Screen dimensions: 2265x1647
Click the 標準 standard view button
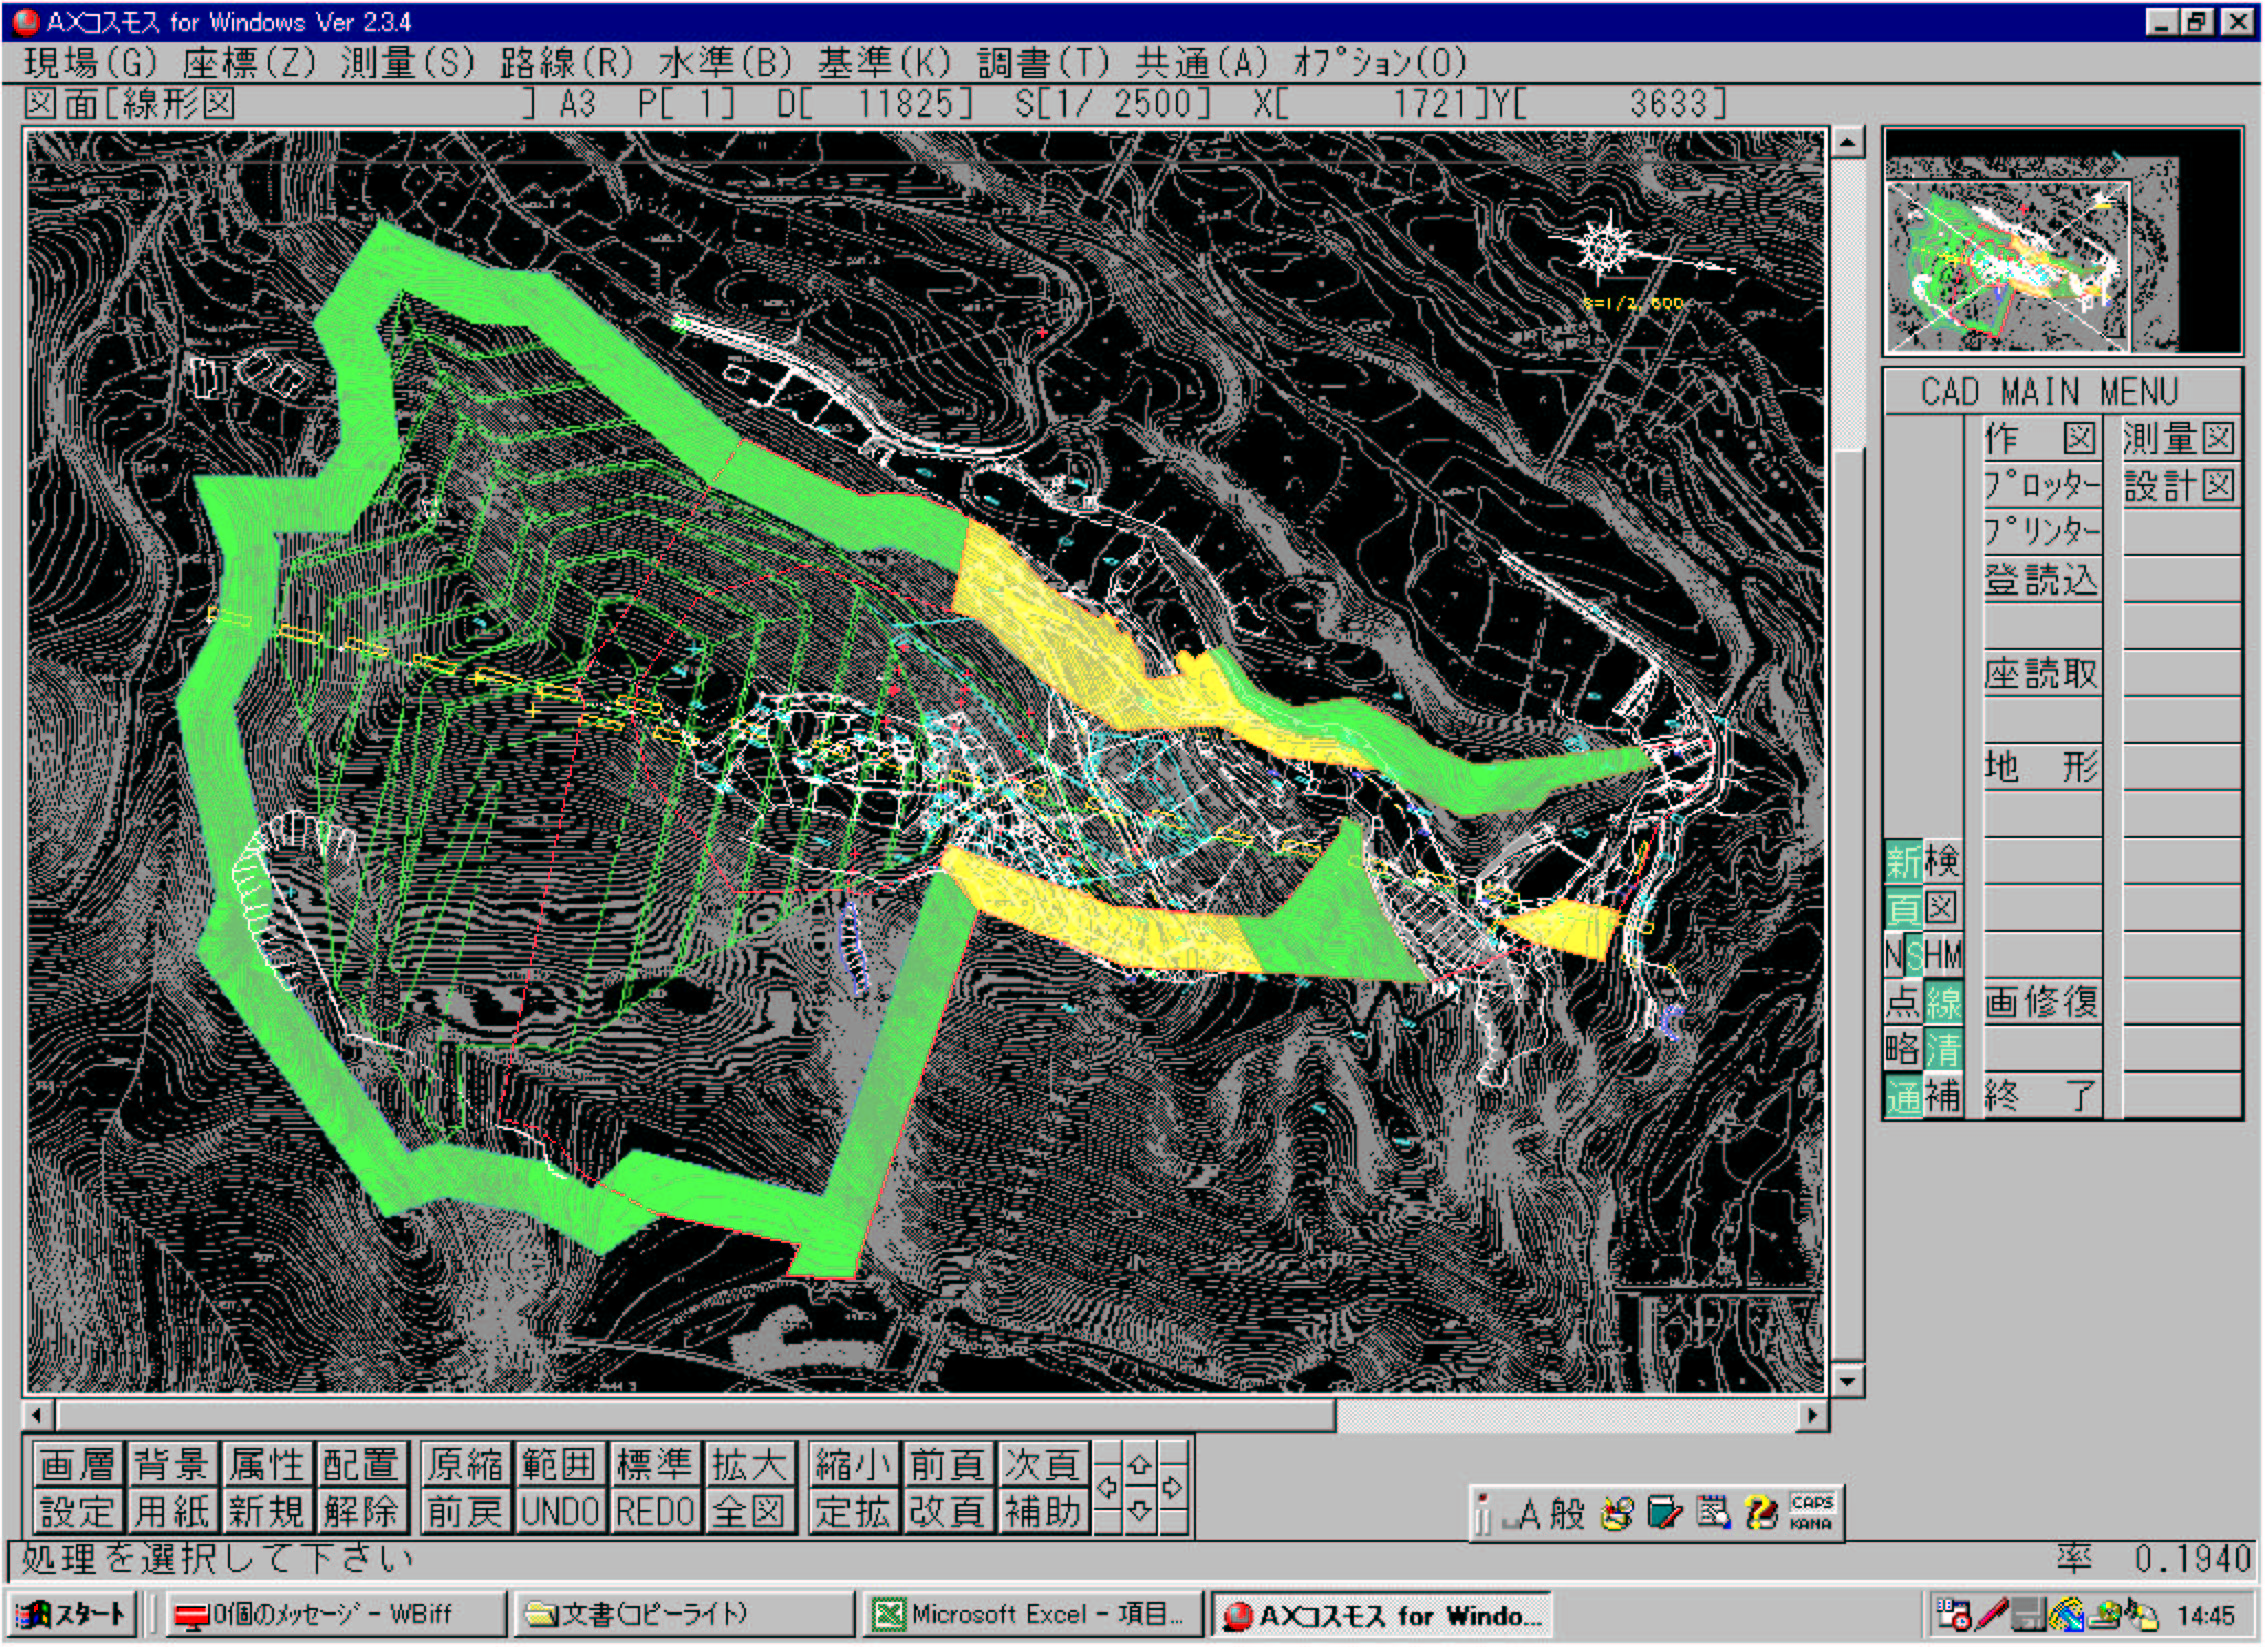(x=654, y=1464)
